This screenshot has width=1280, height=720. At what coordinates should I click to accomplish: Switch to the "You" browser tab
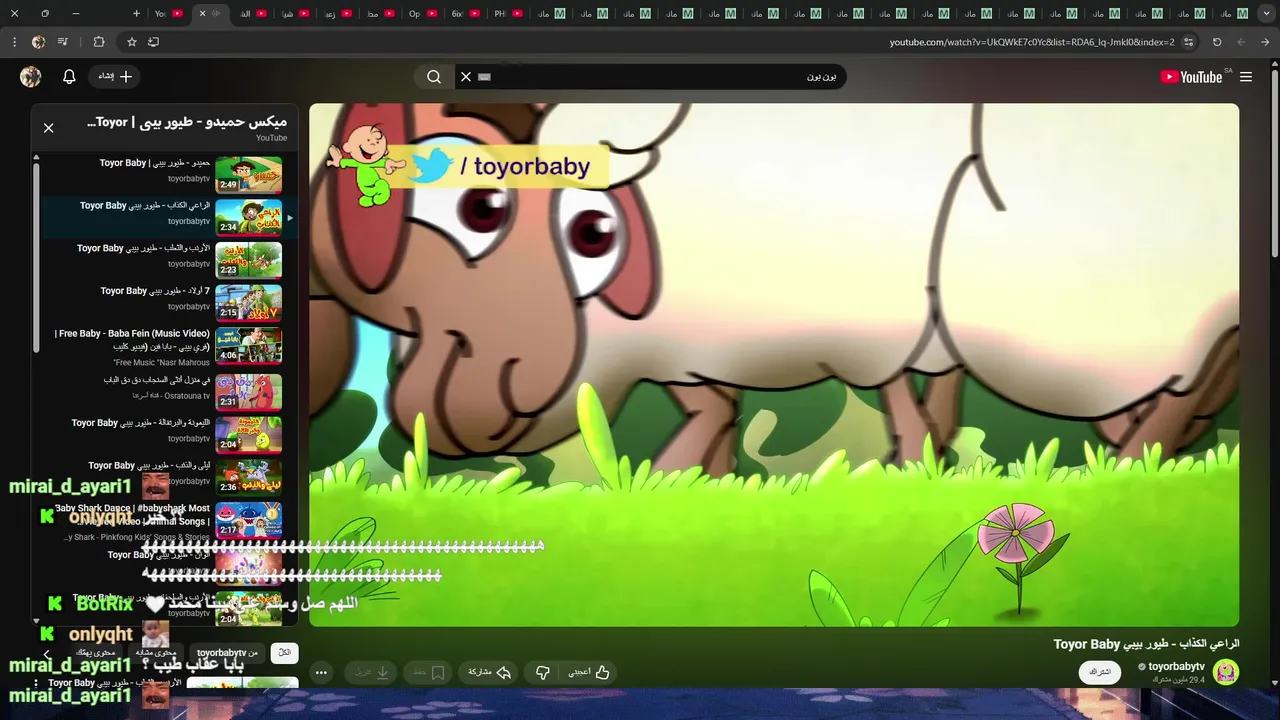point(169,14)
